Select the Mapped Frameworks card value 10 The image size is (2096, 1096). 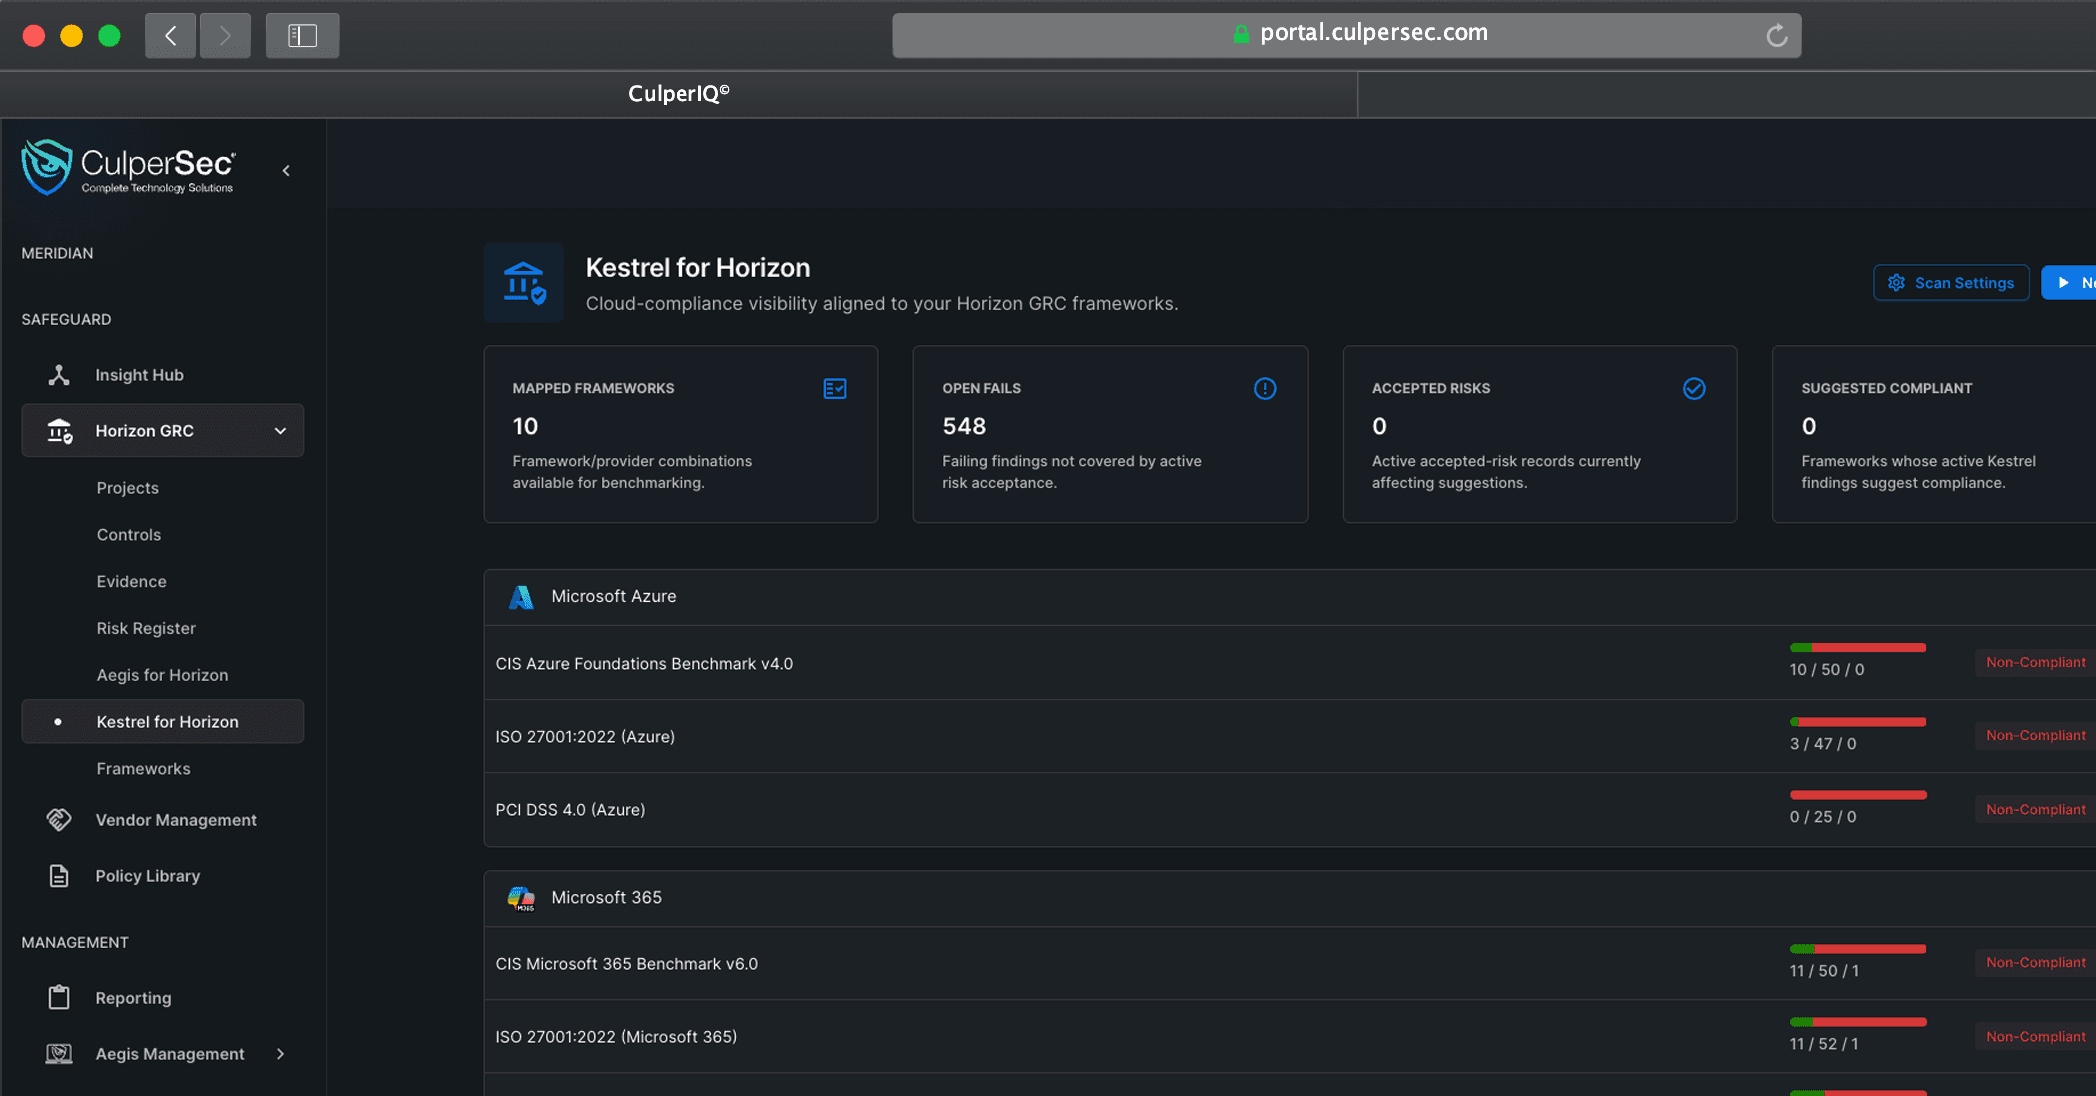pos(526,427)
